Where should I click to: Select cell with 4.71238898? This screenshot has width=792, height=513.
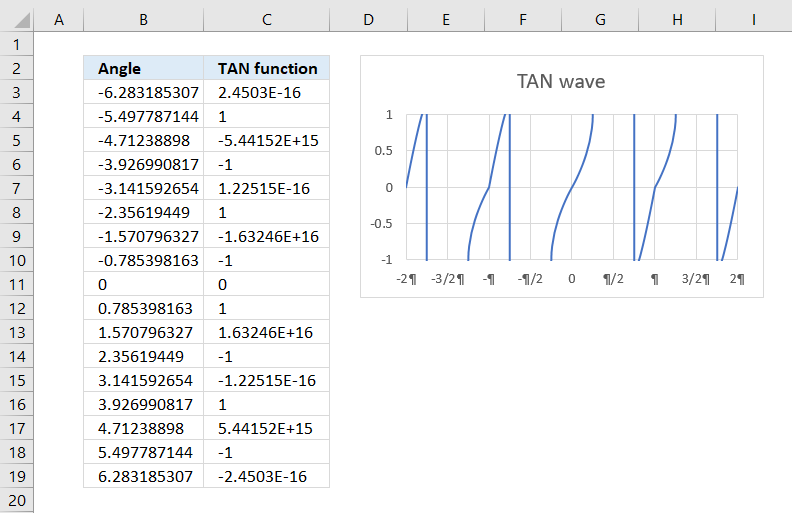[143, 428]
